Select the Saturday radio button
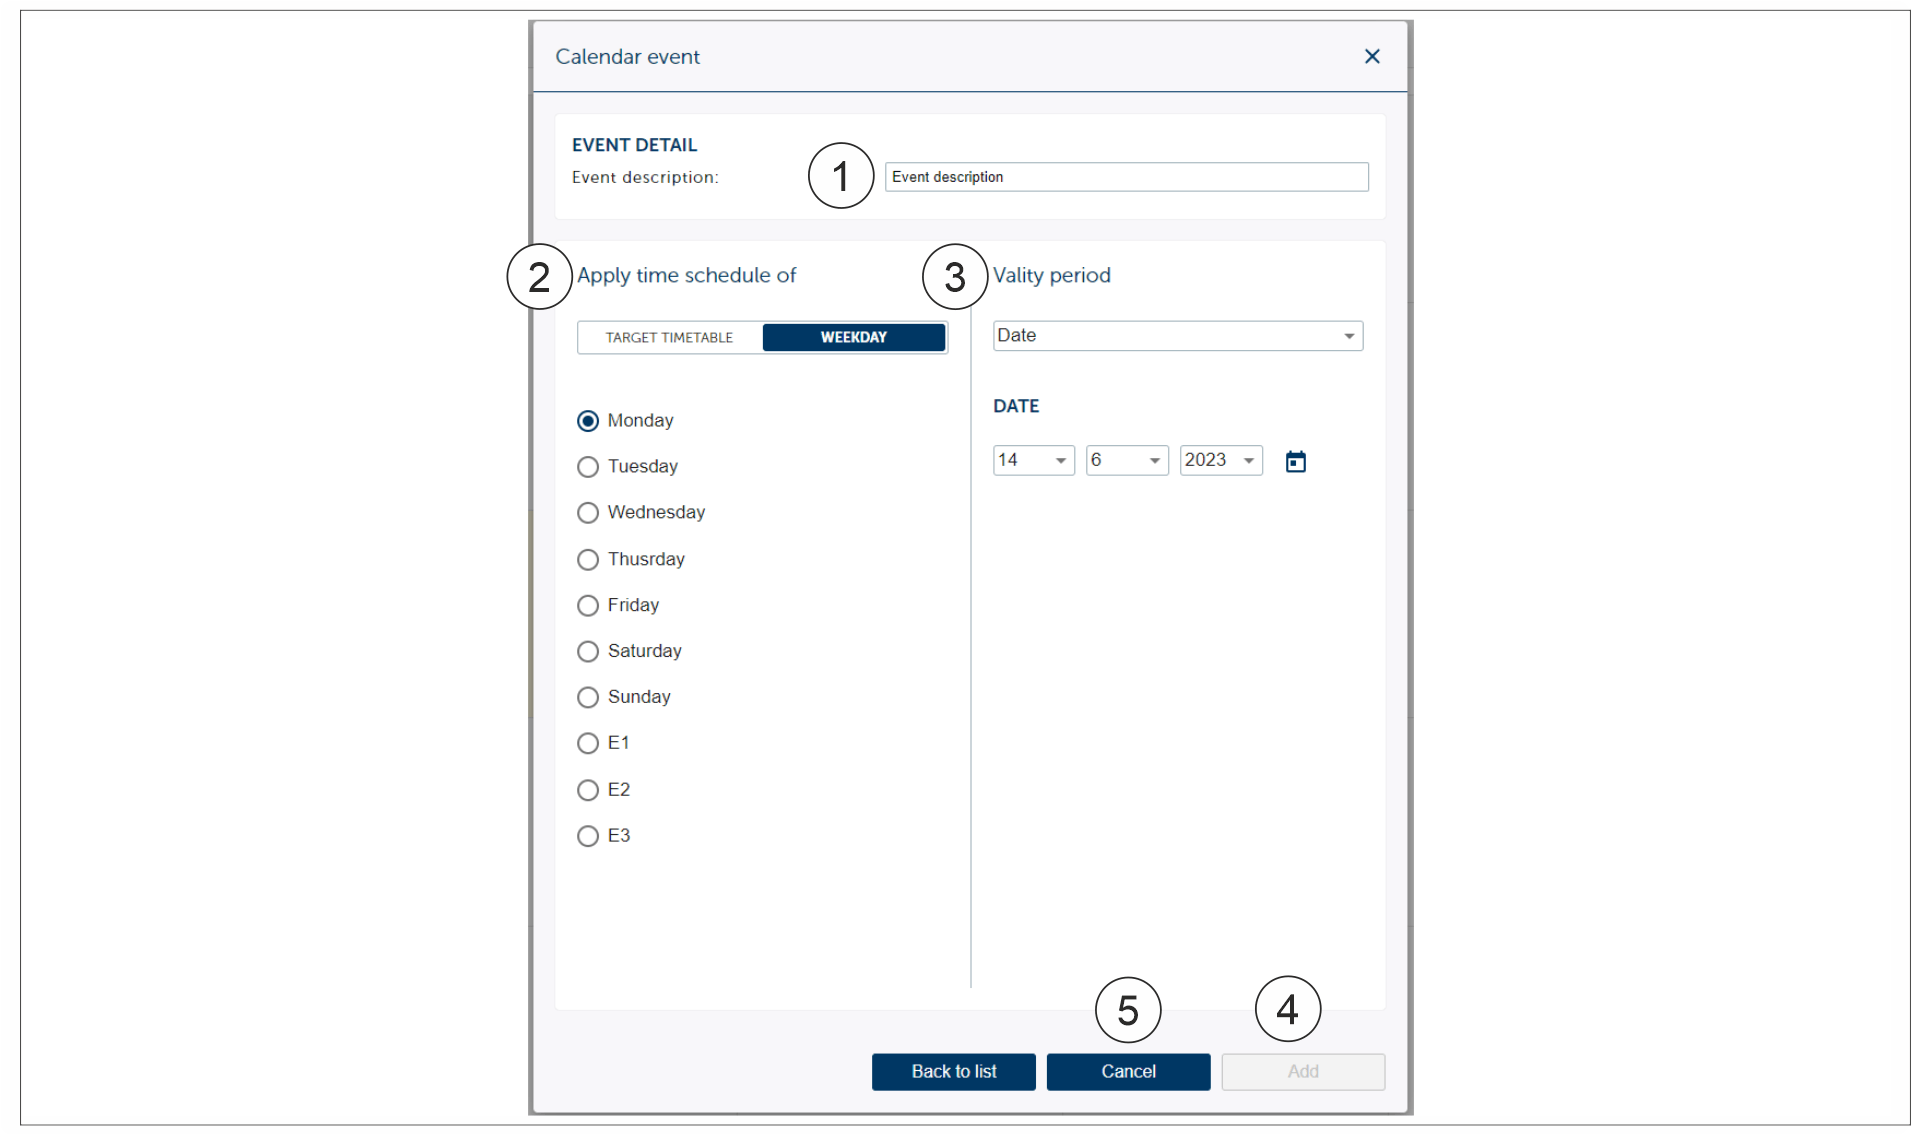This screenshot has width=1913, height=1135. tap(588, 651)
